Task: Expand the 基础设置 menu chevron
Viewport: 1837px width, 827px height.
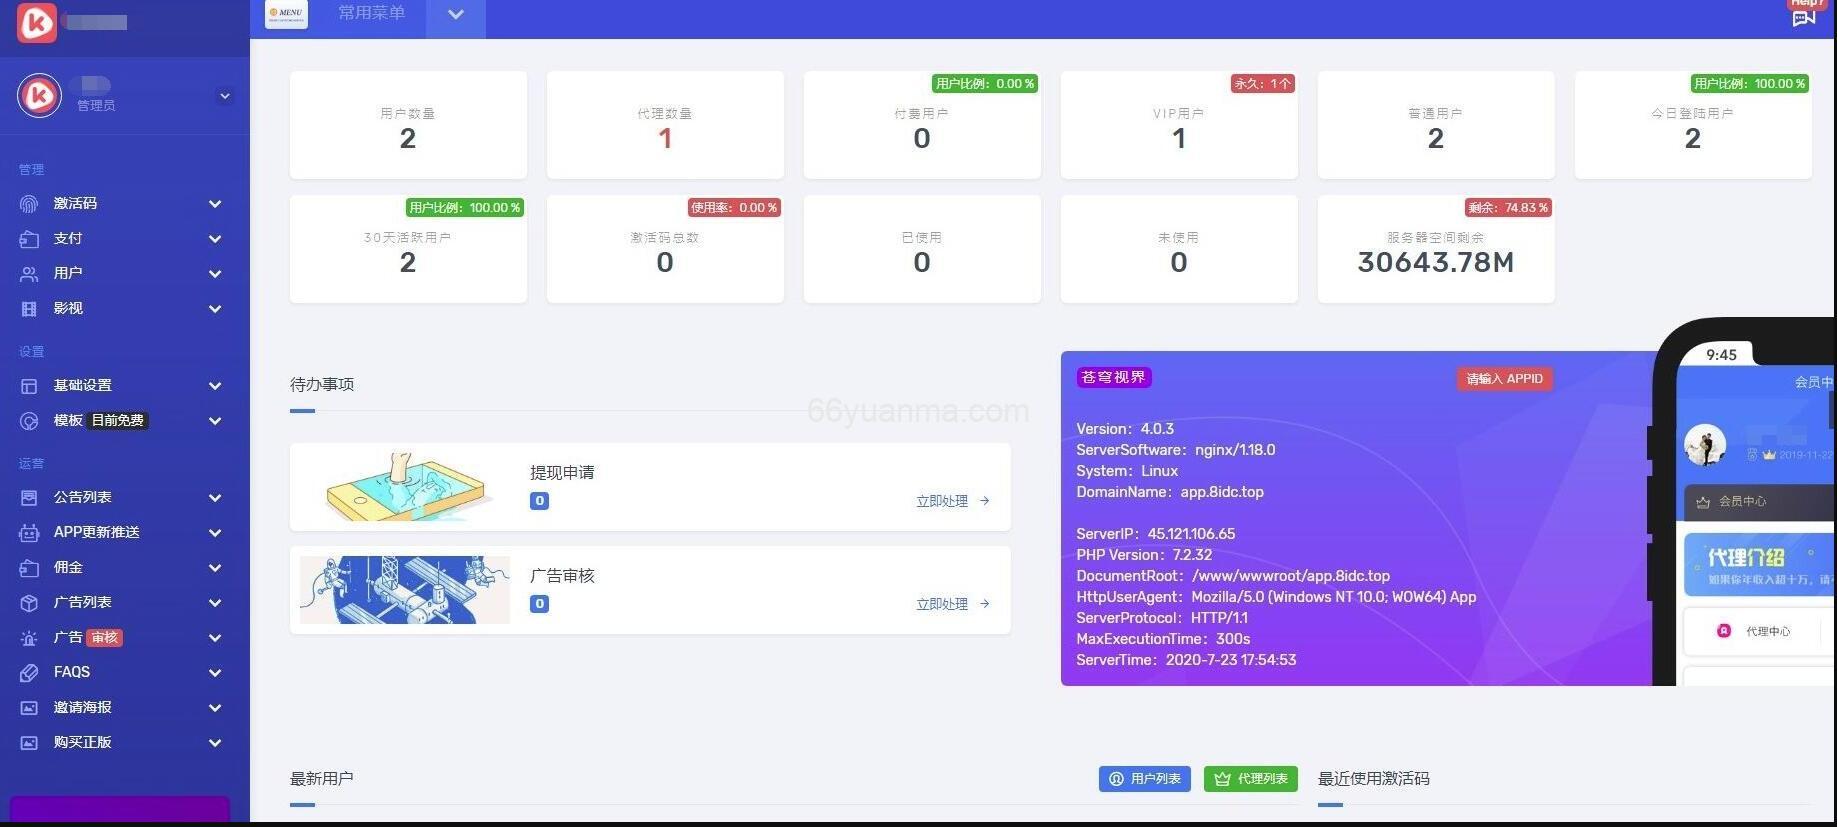Action: pyautogui.click(x=215, y=386)
